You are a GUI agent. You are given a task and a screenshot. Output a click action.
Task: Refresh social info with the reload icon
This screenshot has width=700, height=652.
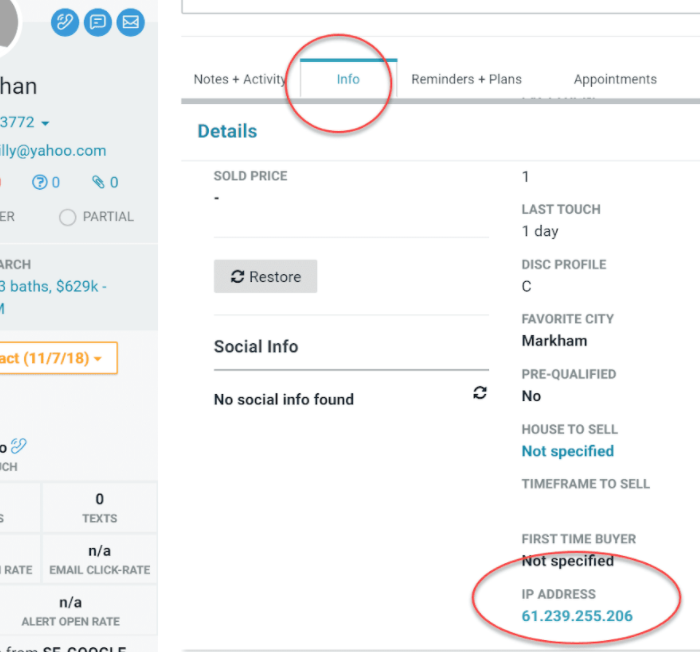click(x=480, y=393)
